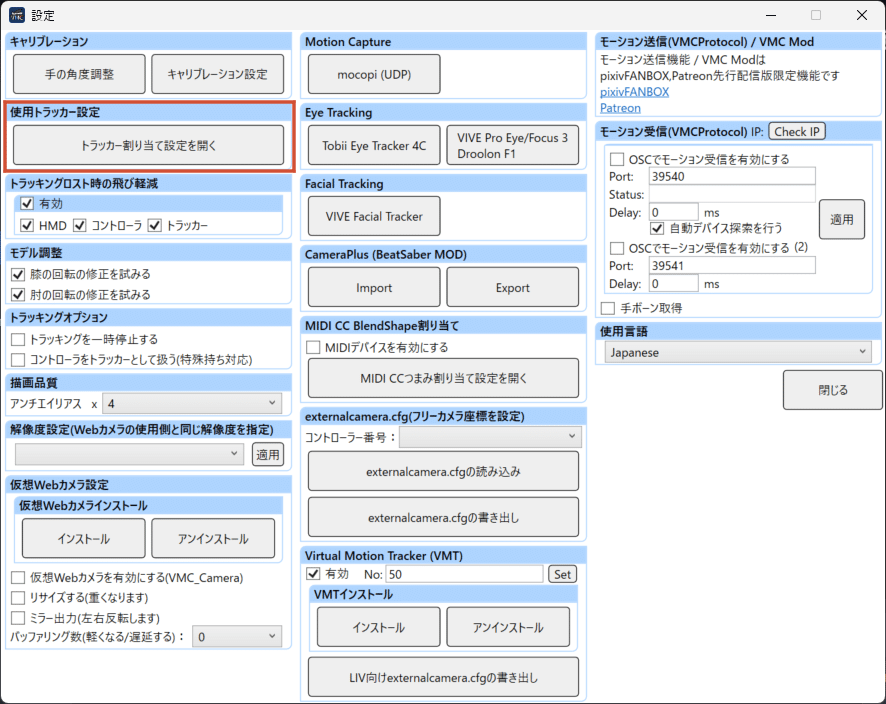Toggle the HMD checkbox

point(27,225)
